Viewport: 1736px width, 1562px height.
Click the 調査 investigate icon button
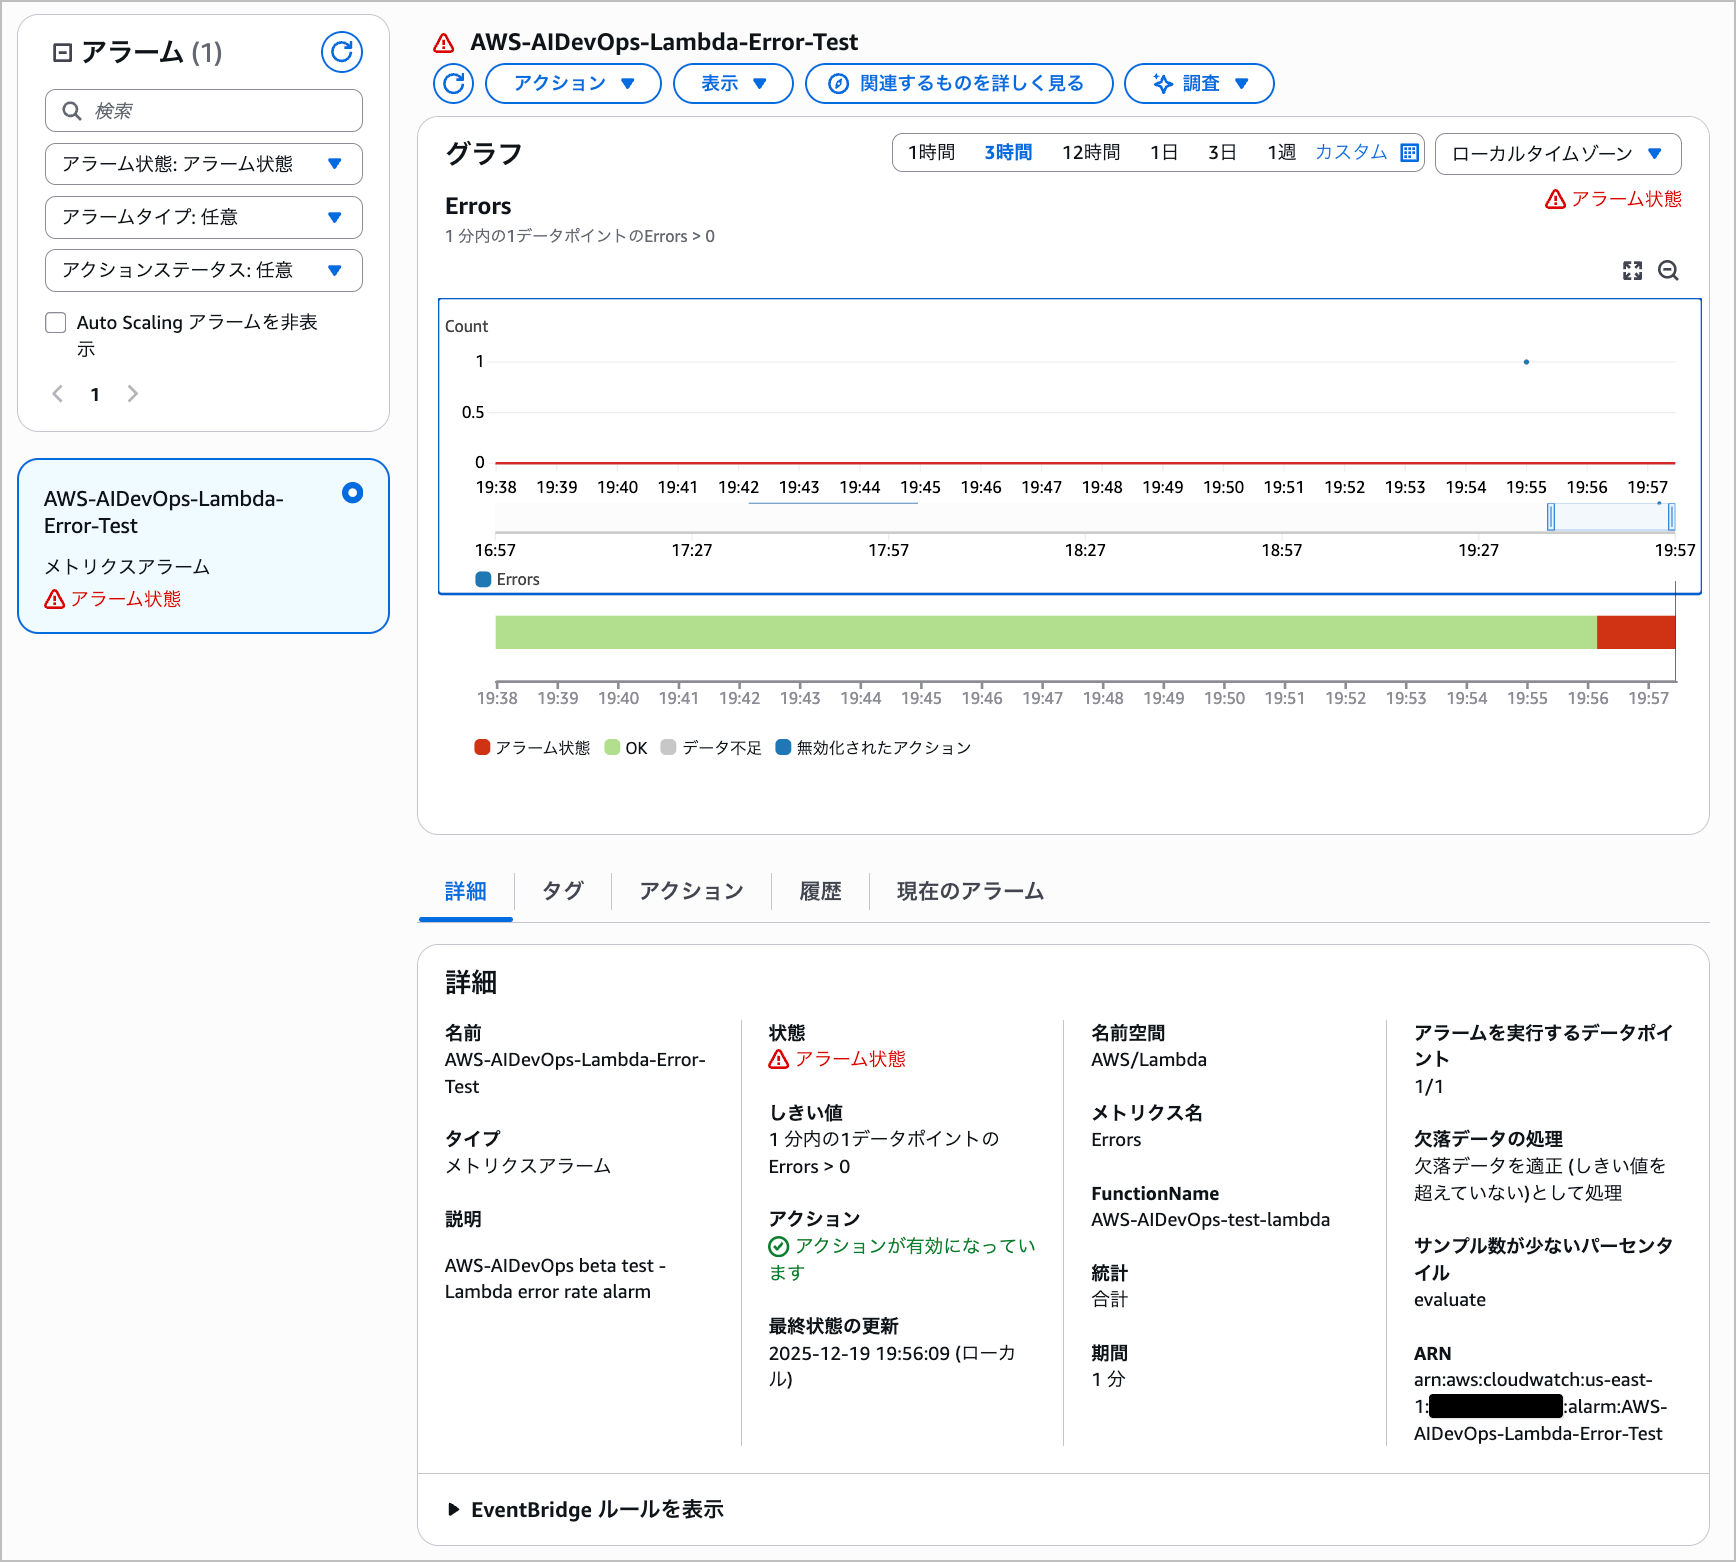pos(1162,83)
